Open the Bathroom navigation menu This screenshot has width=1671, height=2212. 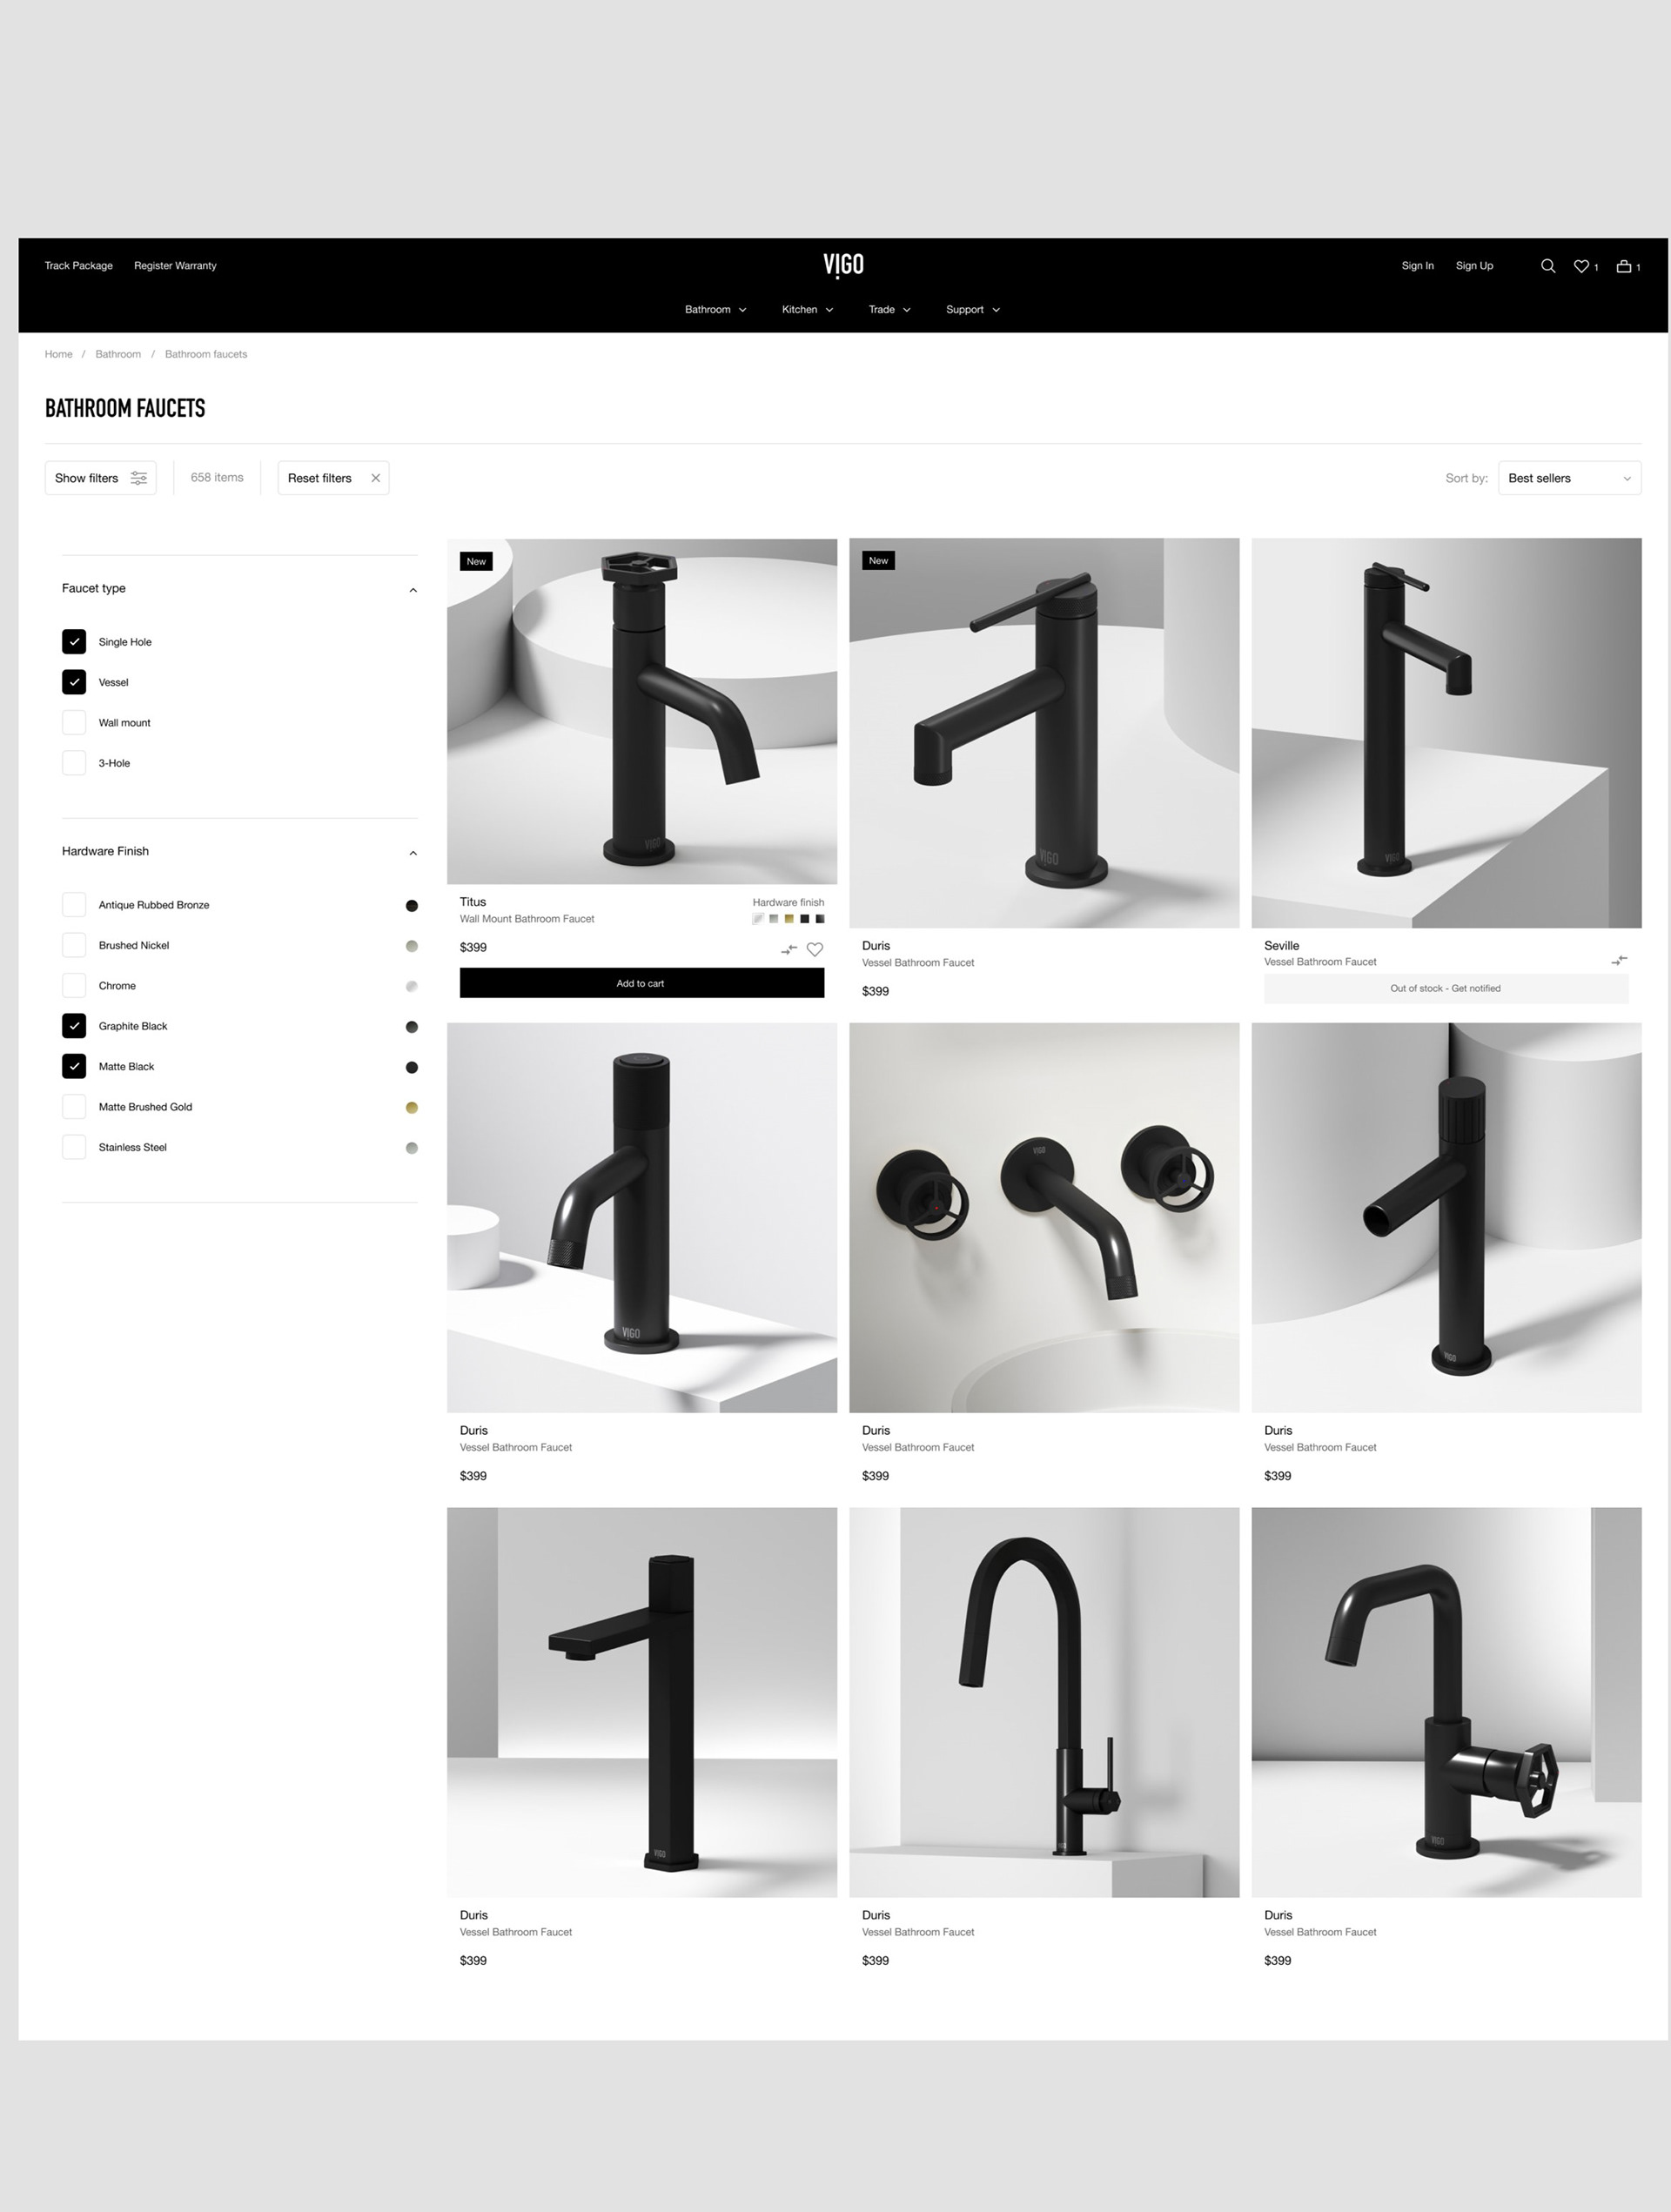pyautogui.click(x=715, y=309)
